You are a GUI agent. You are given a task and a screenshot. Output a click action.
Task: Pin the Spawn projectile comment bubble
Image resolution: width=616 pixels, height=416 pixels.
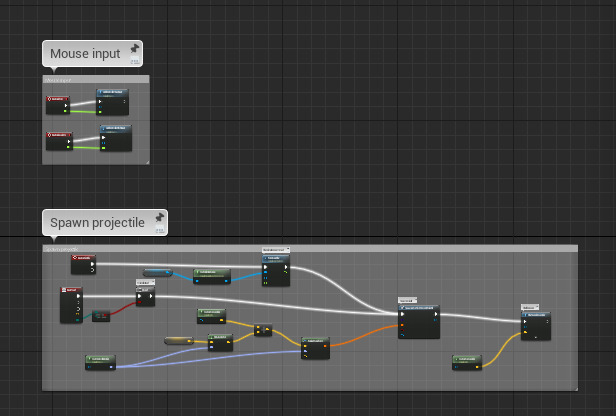pyautogui.click(x=159, y=217)
